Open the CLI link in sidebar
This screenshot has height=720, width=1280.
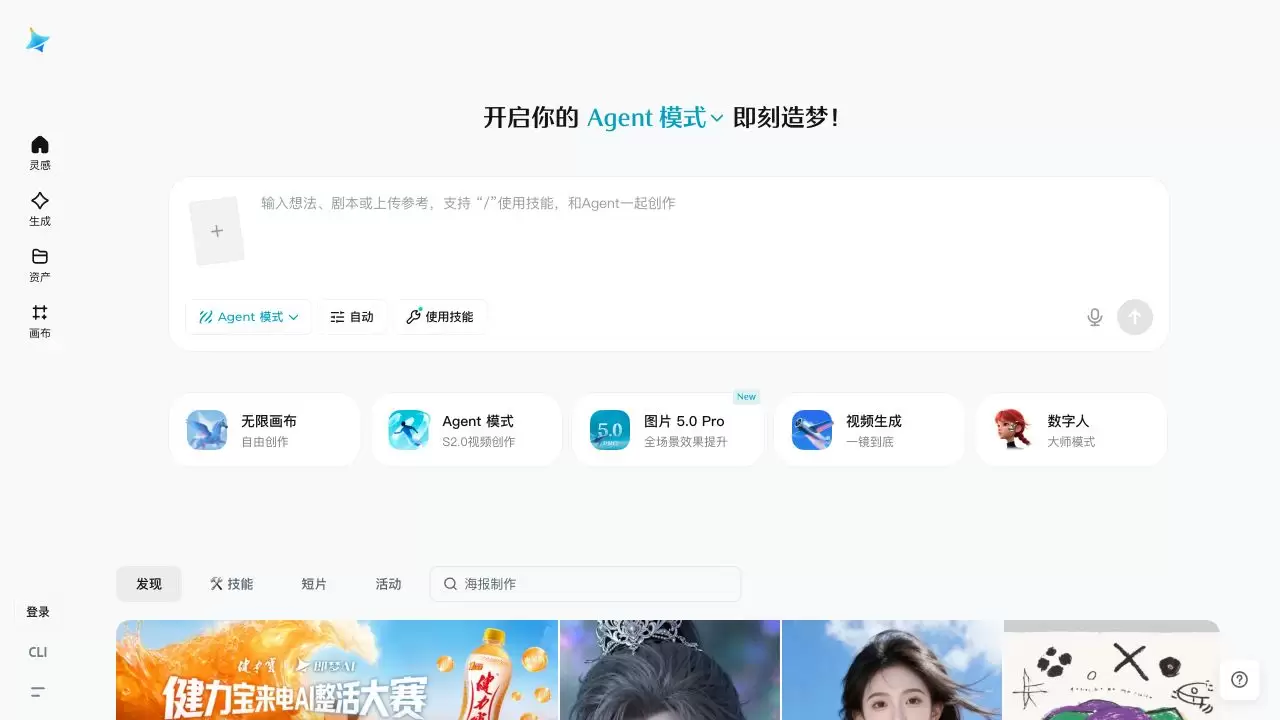[38, 652]
